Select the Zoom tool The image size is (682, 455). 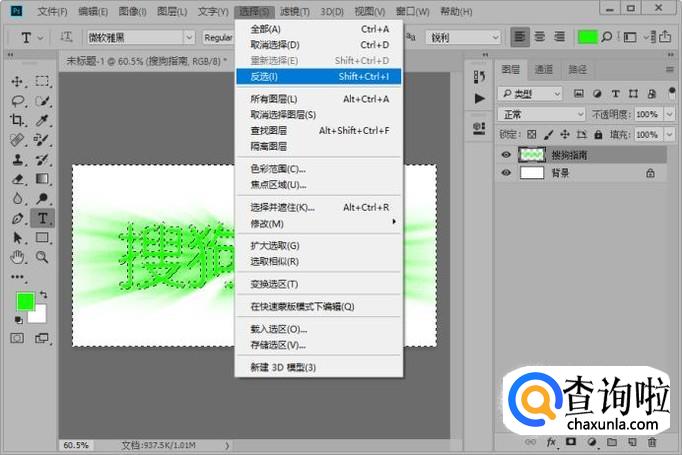tap(42, 257)
